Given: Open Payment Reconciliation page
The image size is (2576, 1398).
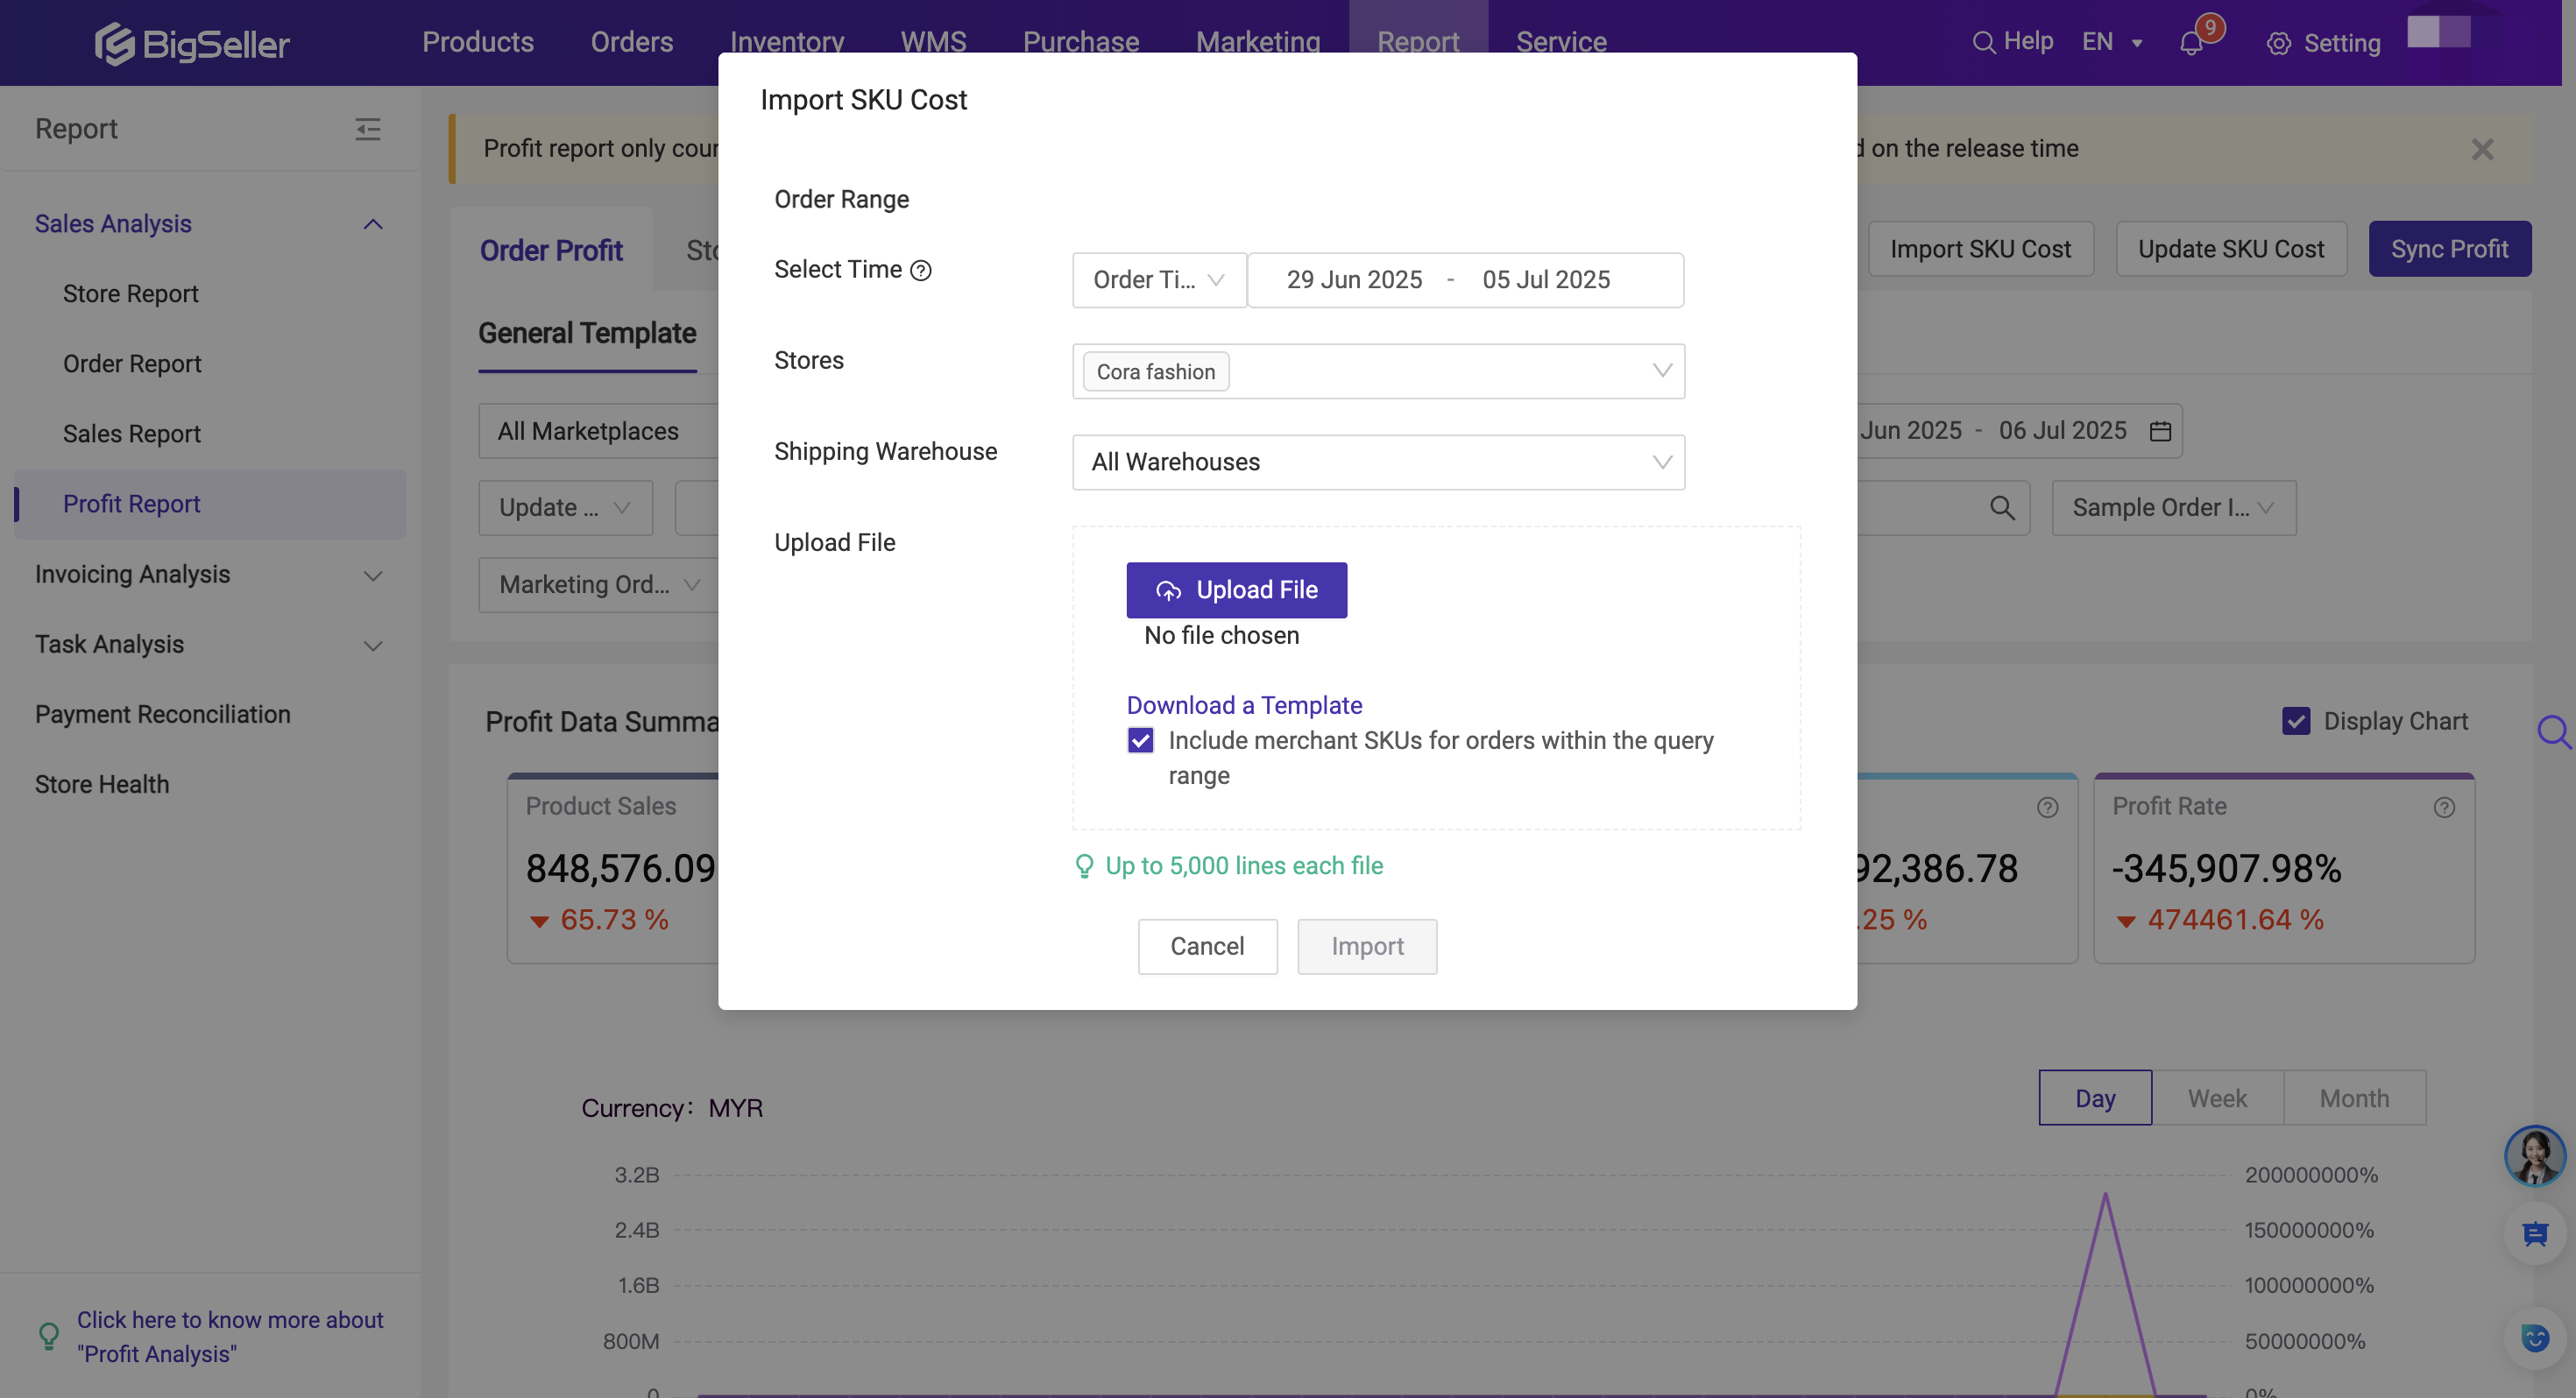Looking at the screenshot, I should 162,714.
